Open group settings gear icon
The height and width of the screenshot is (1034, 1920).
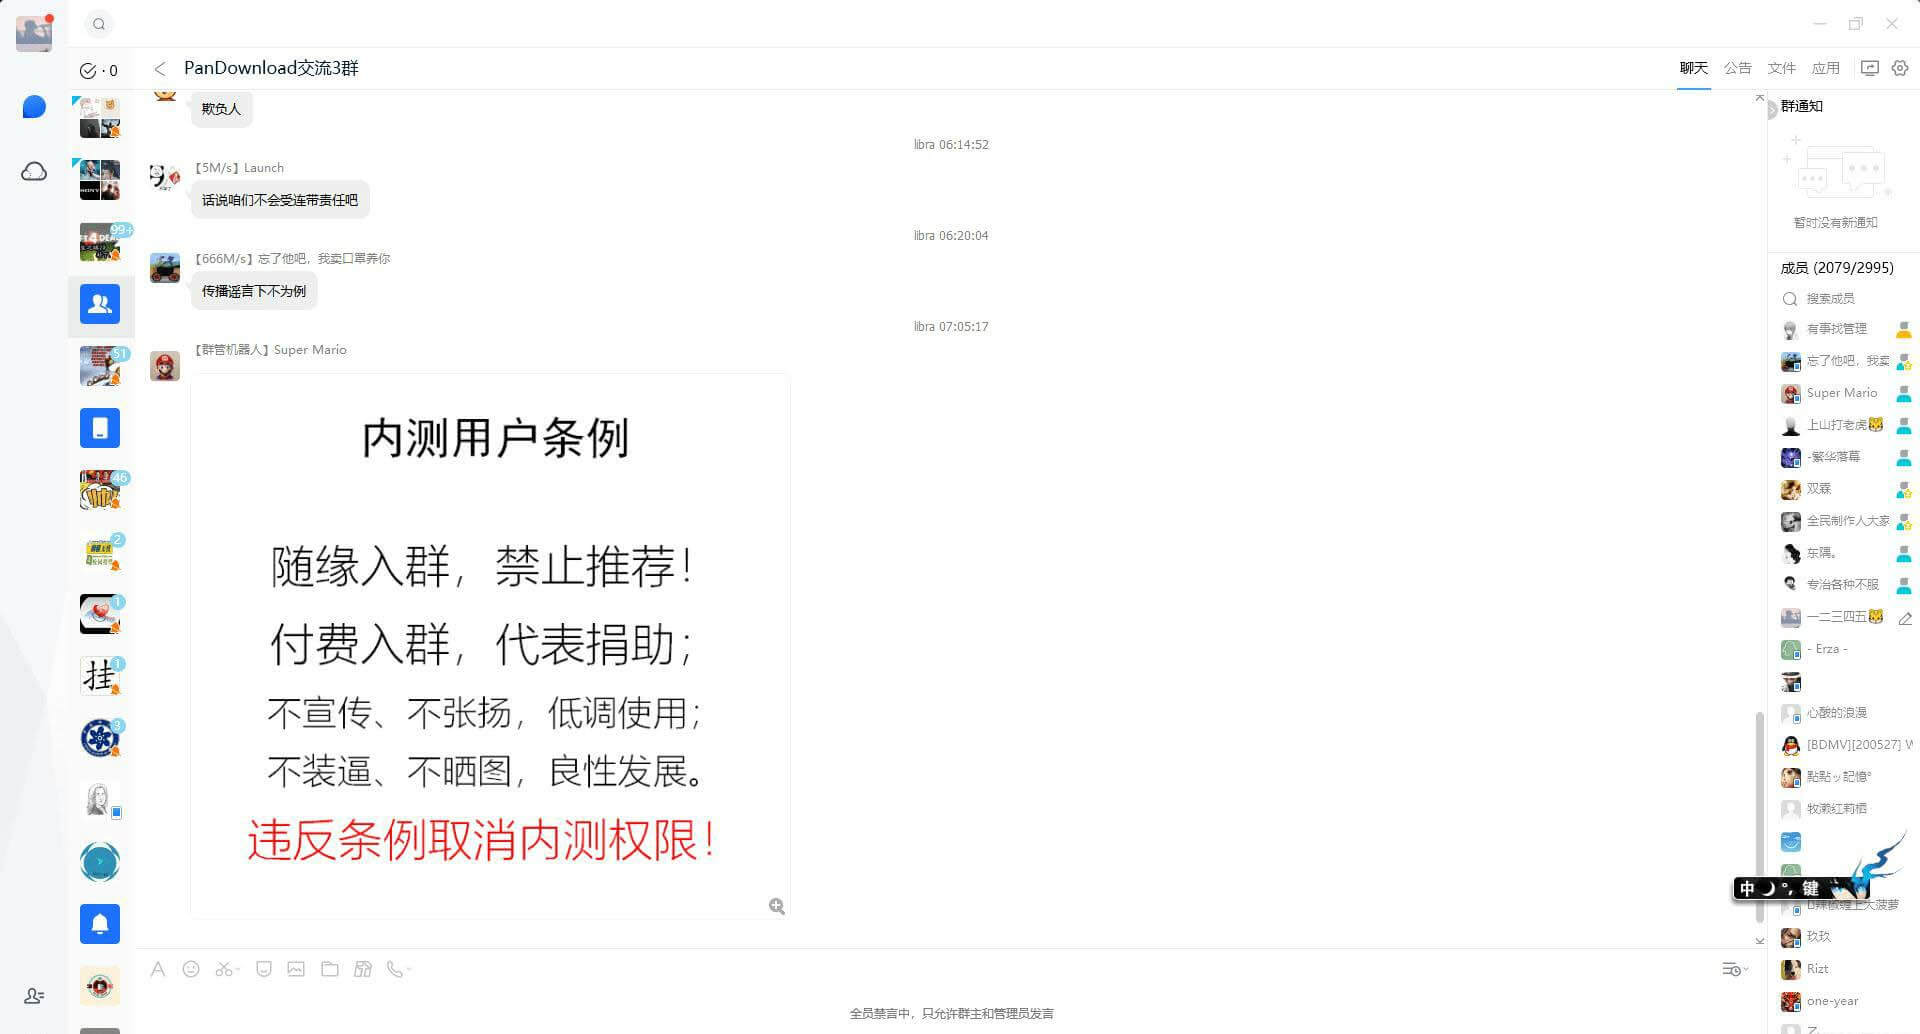1900,68
